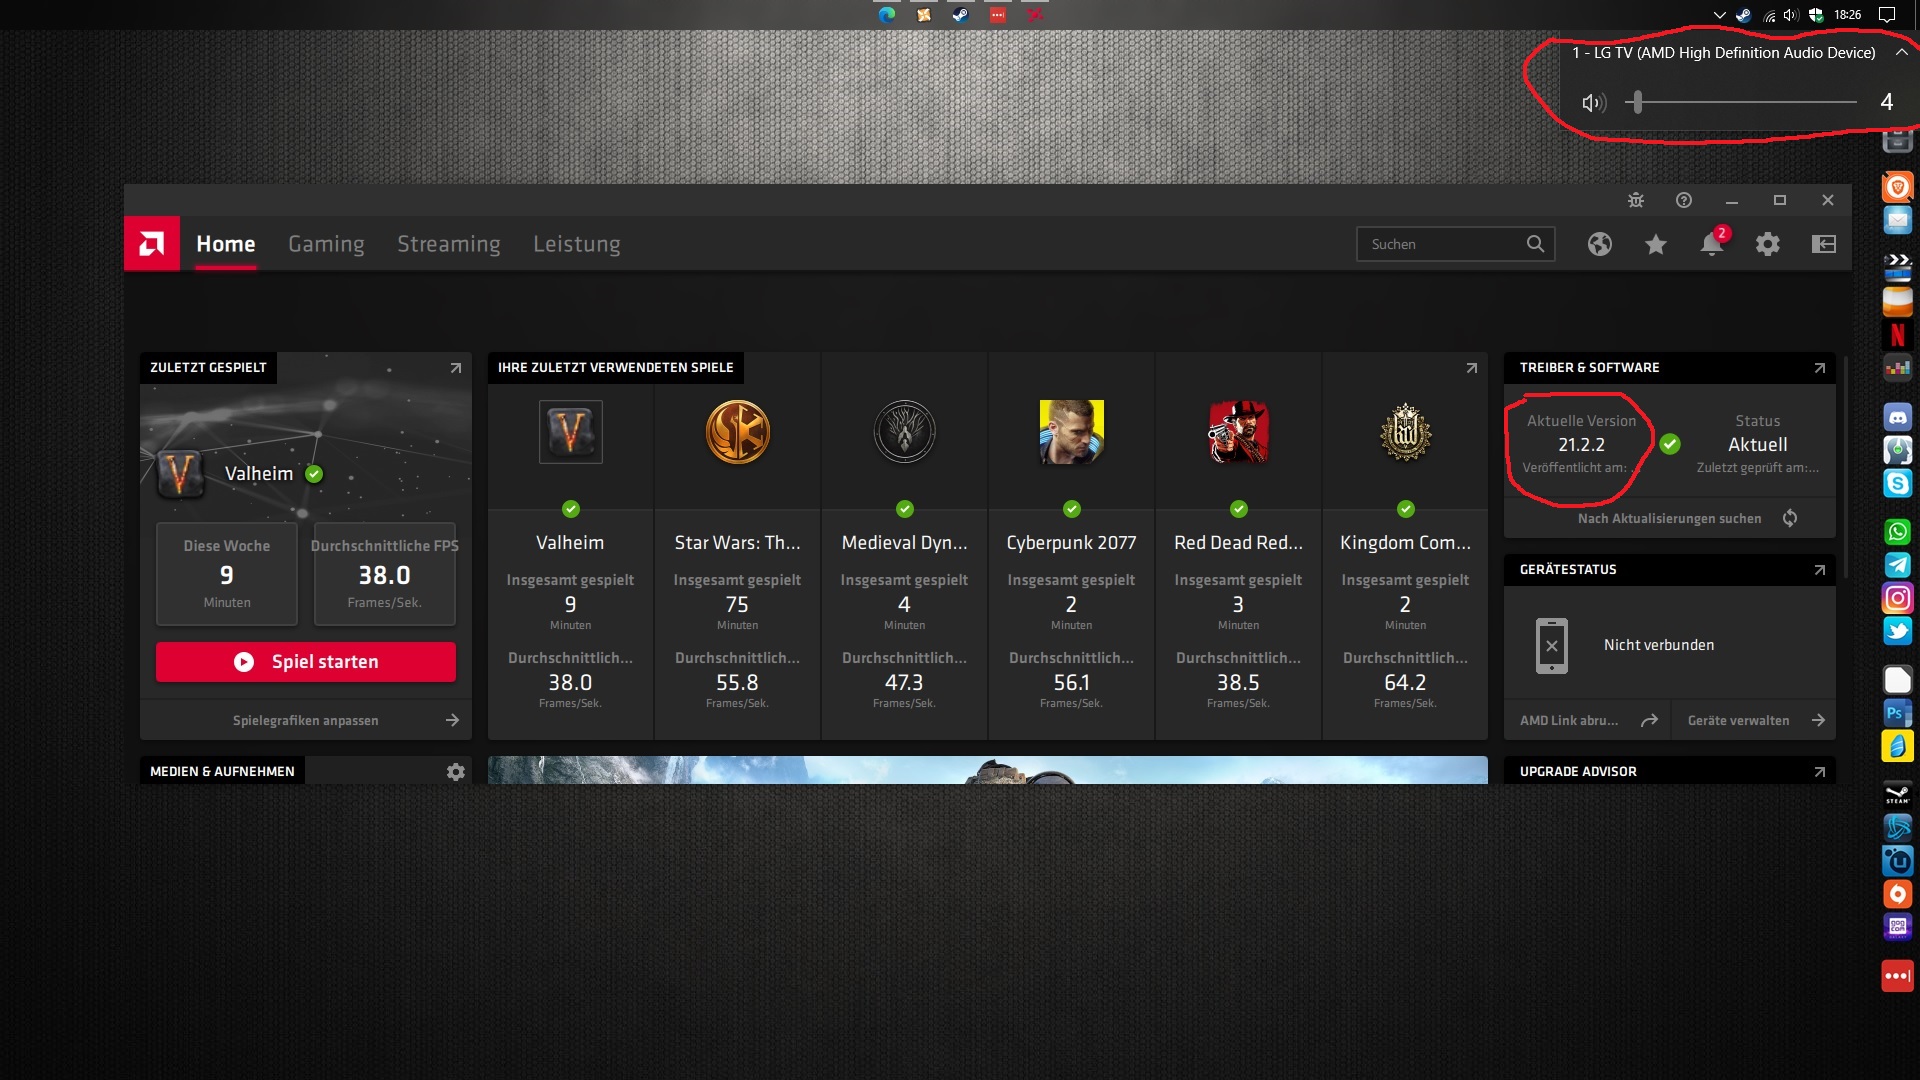Click the Nicht verbunden status text
The image size is (1920, 1080).
point(1659,645)
